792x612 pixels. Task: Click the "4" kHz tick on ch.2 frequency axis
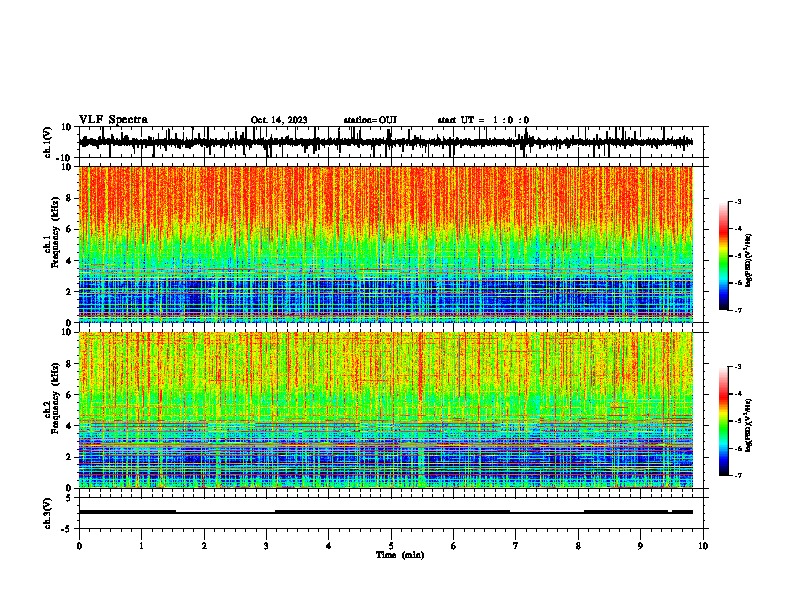70,426
